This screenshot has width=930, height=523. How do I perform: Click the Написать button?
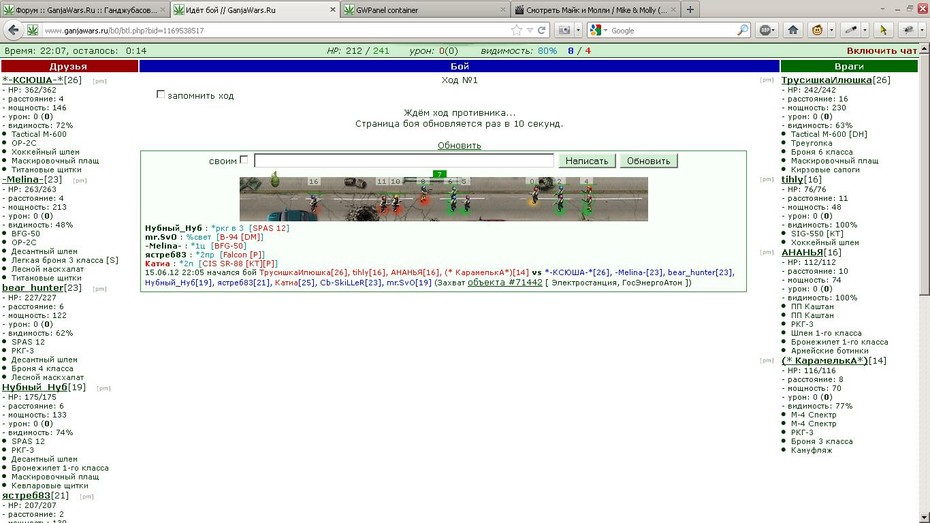coord(587,161)
